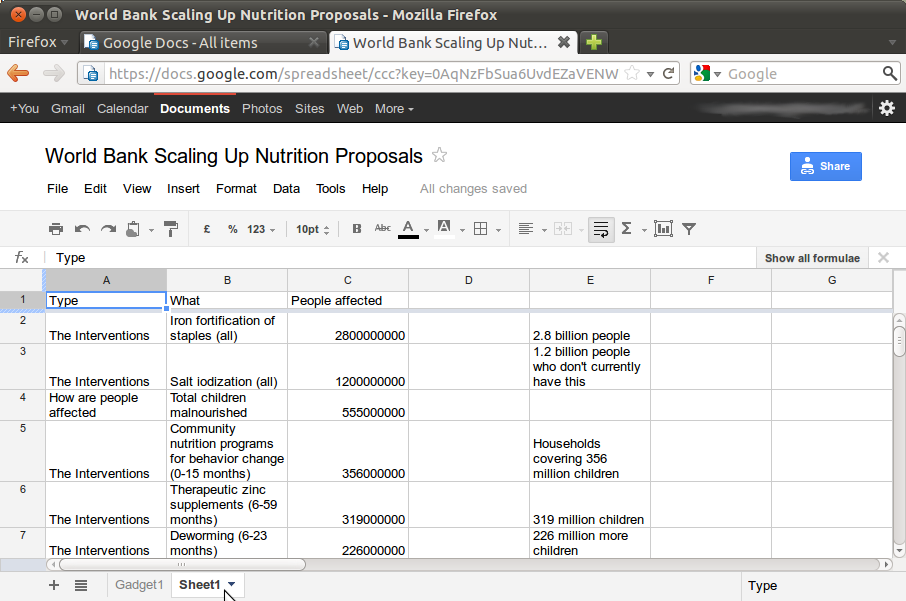Viewport: 906px width, 601px height.
Task: Click the Print icon in the toolbar
Action: point(56,229)
